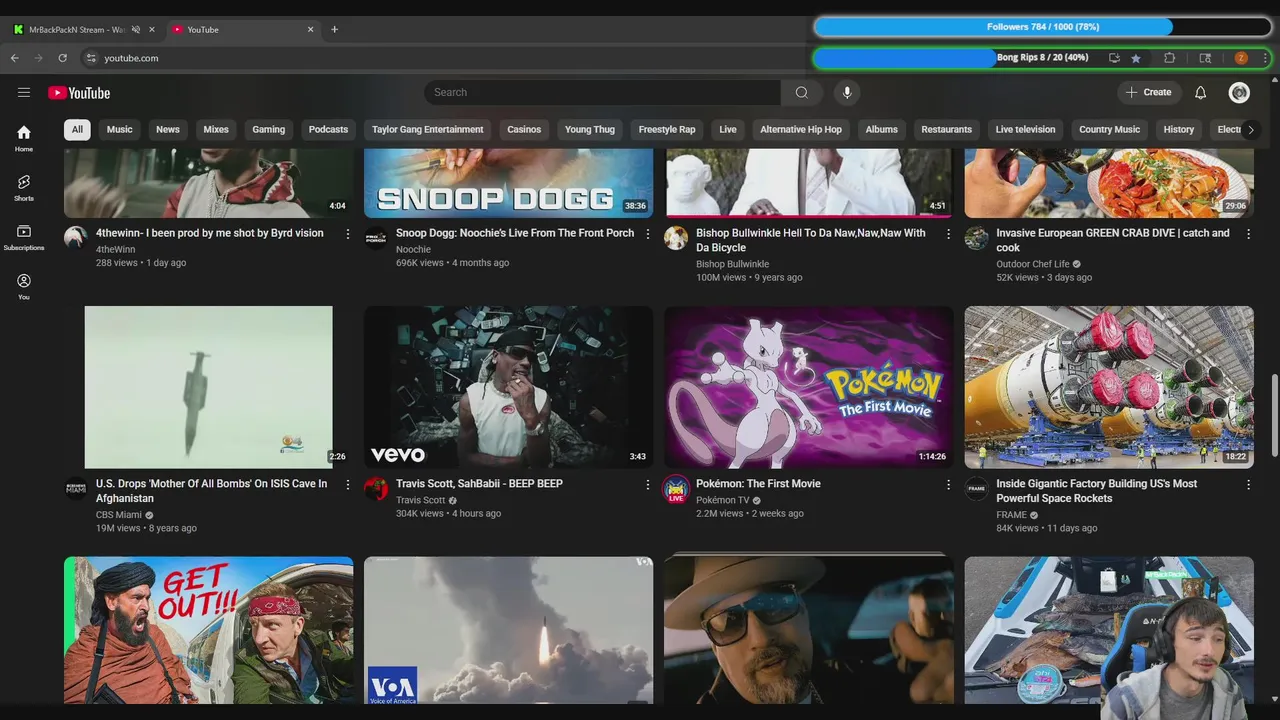Click the magnifier search button
The height and width of the screenshot is (720, 1280).
802,92
